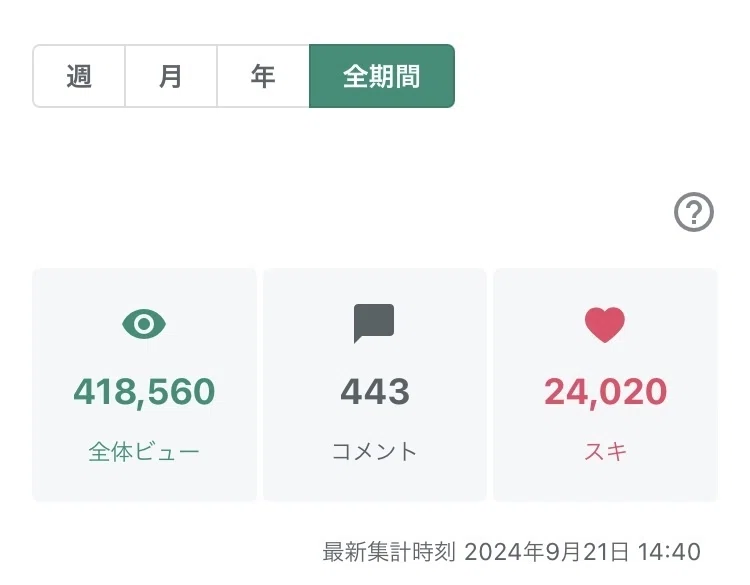Click the 418,560 view count

(144, 392)
